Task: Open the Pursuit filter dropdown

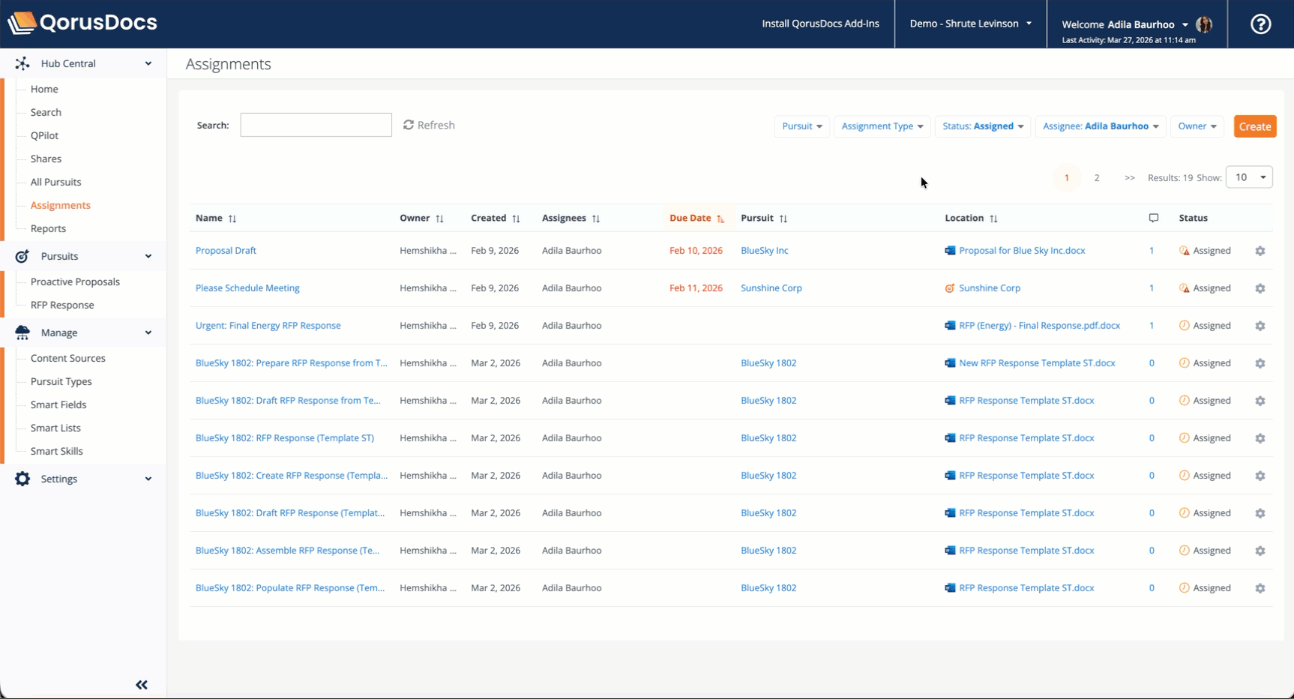Action: tap(802, 126)
